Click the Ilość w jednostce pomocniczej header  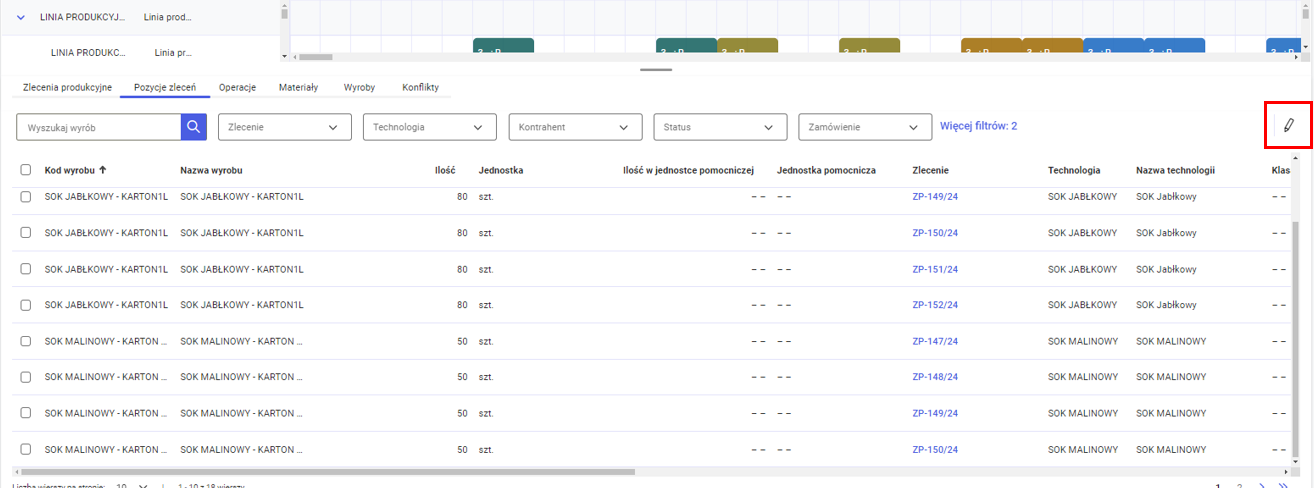[688, 170]
